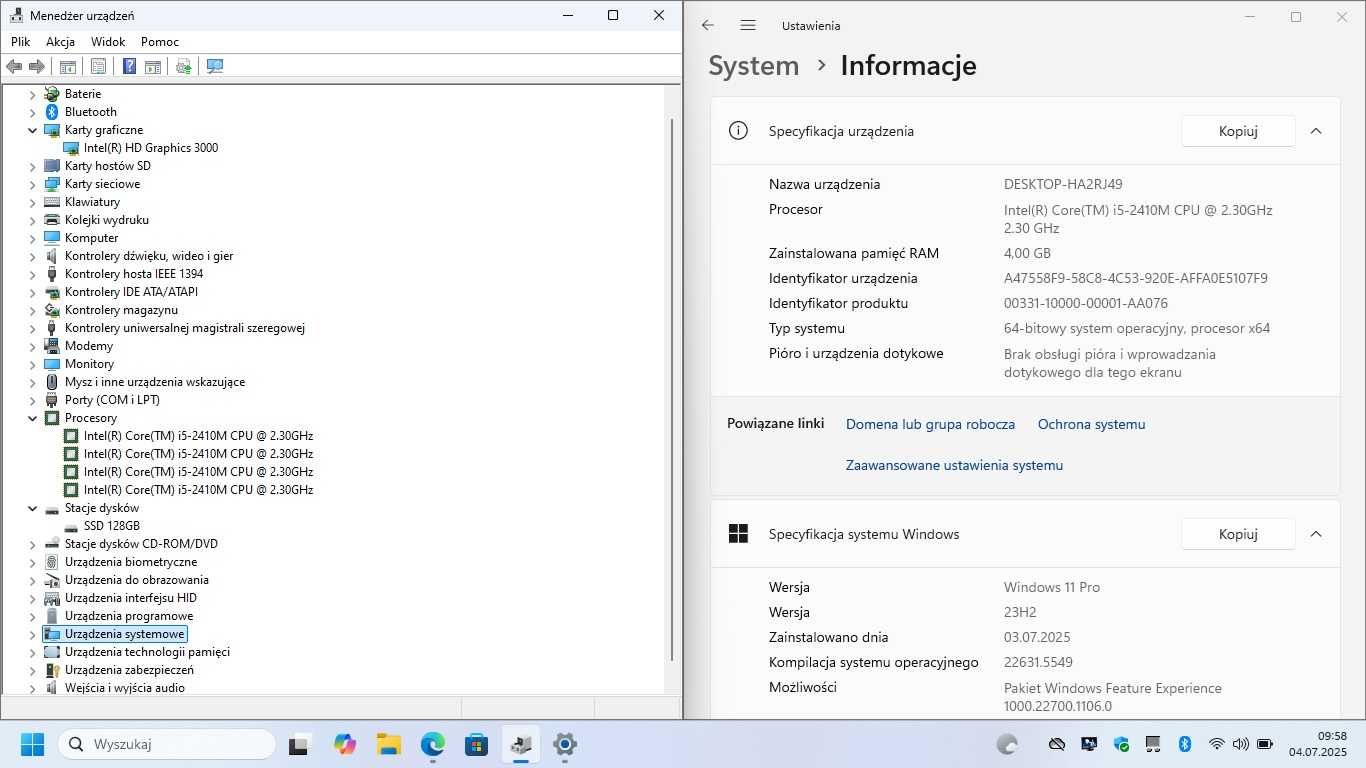
Task: Go back with the arrow in Ustawienia window
Action: pyautogui.click(x=708, y=25)
